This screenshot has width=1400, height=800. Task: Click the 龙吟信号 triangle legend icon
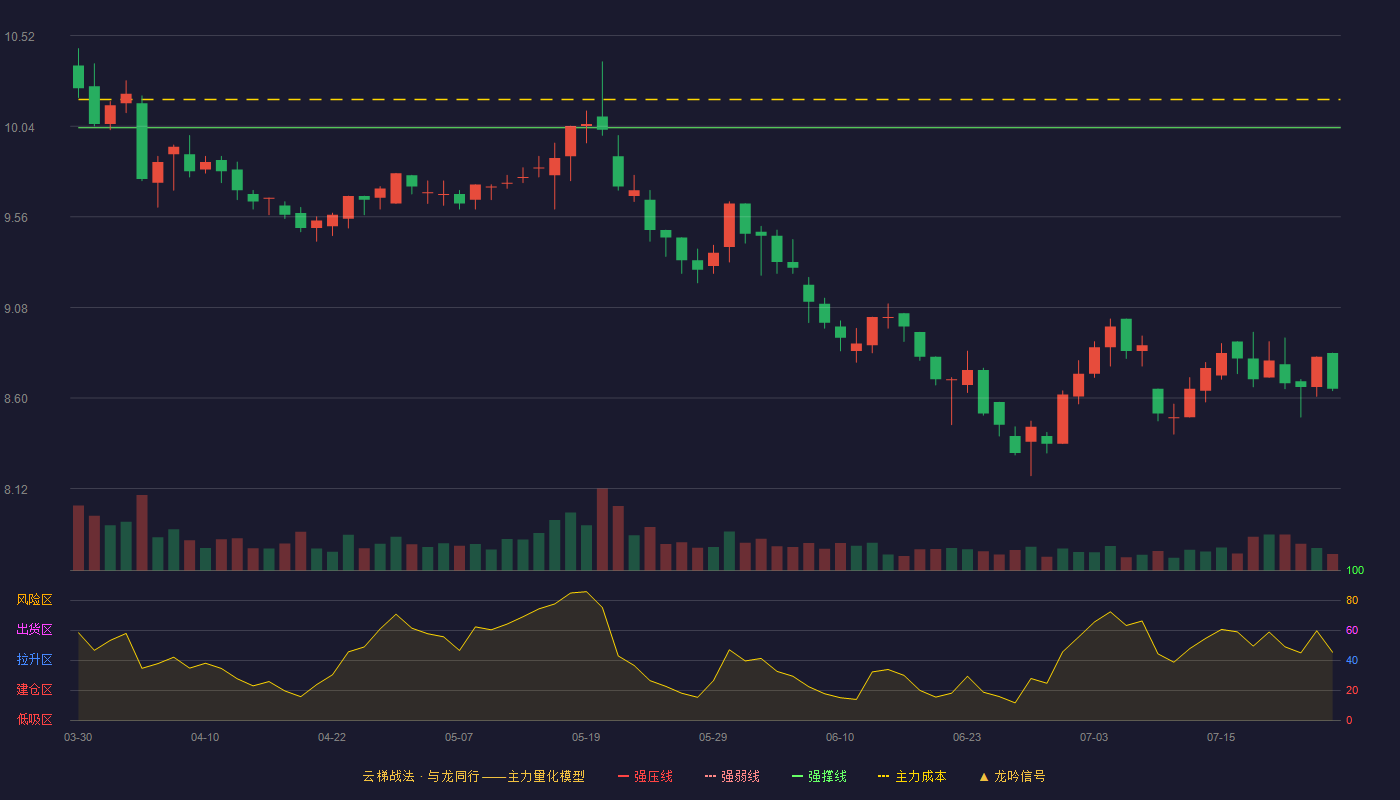(984, 776)
